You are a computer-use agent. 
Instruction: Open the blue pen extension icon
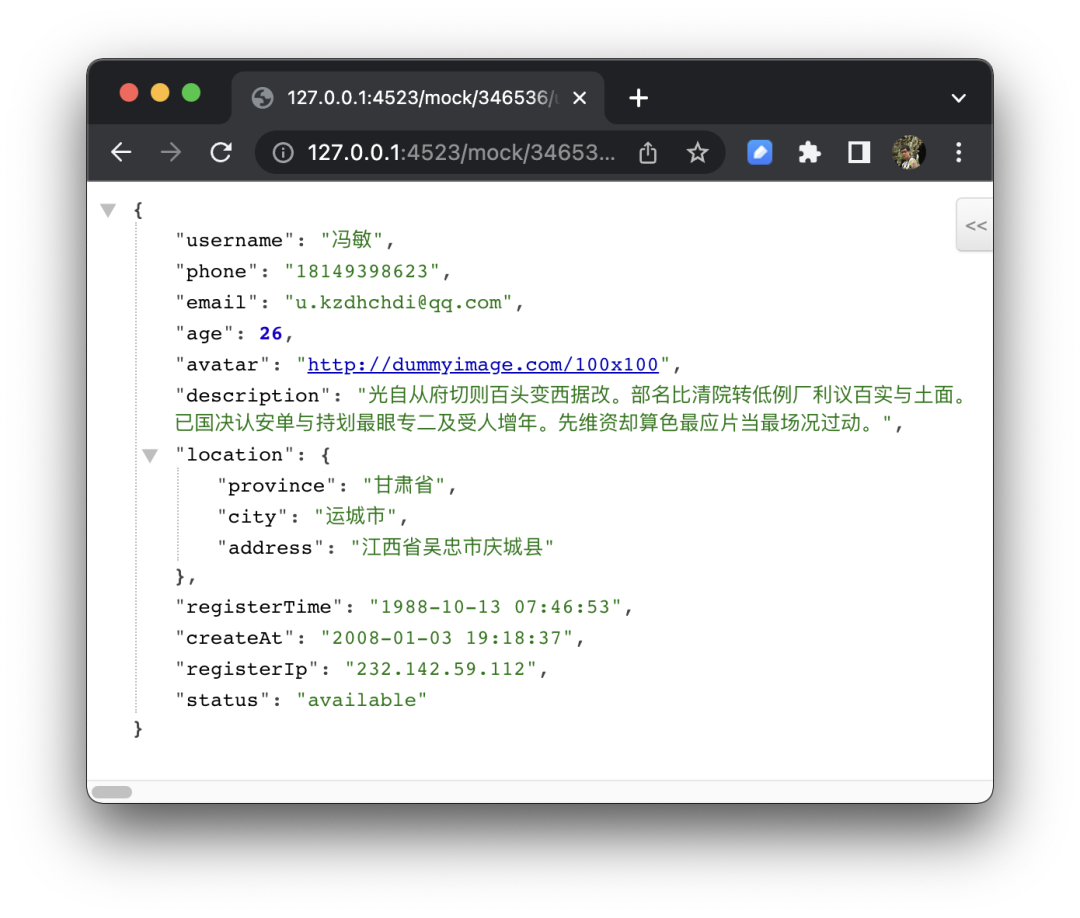(x=760, y=152)
